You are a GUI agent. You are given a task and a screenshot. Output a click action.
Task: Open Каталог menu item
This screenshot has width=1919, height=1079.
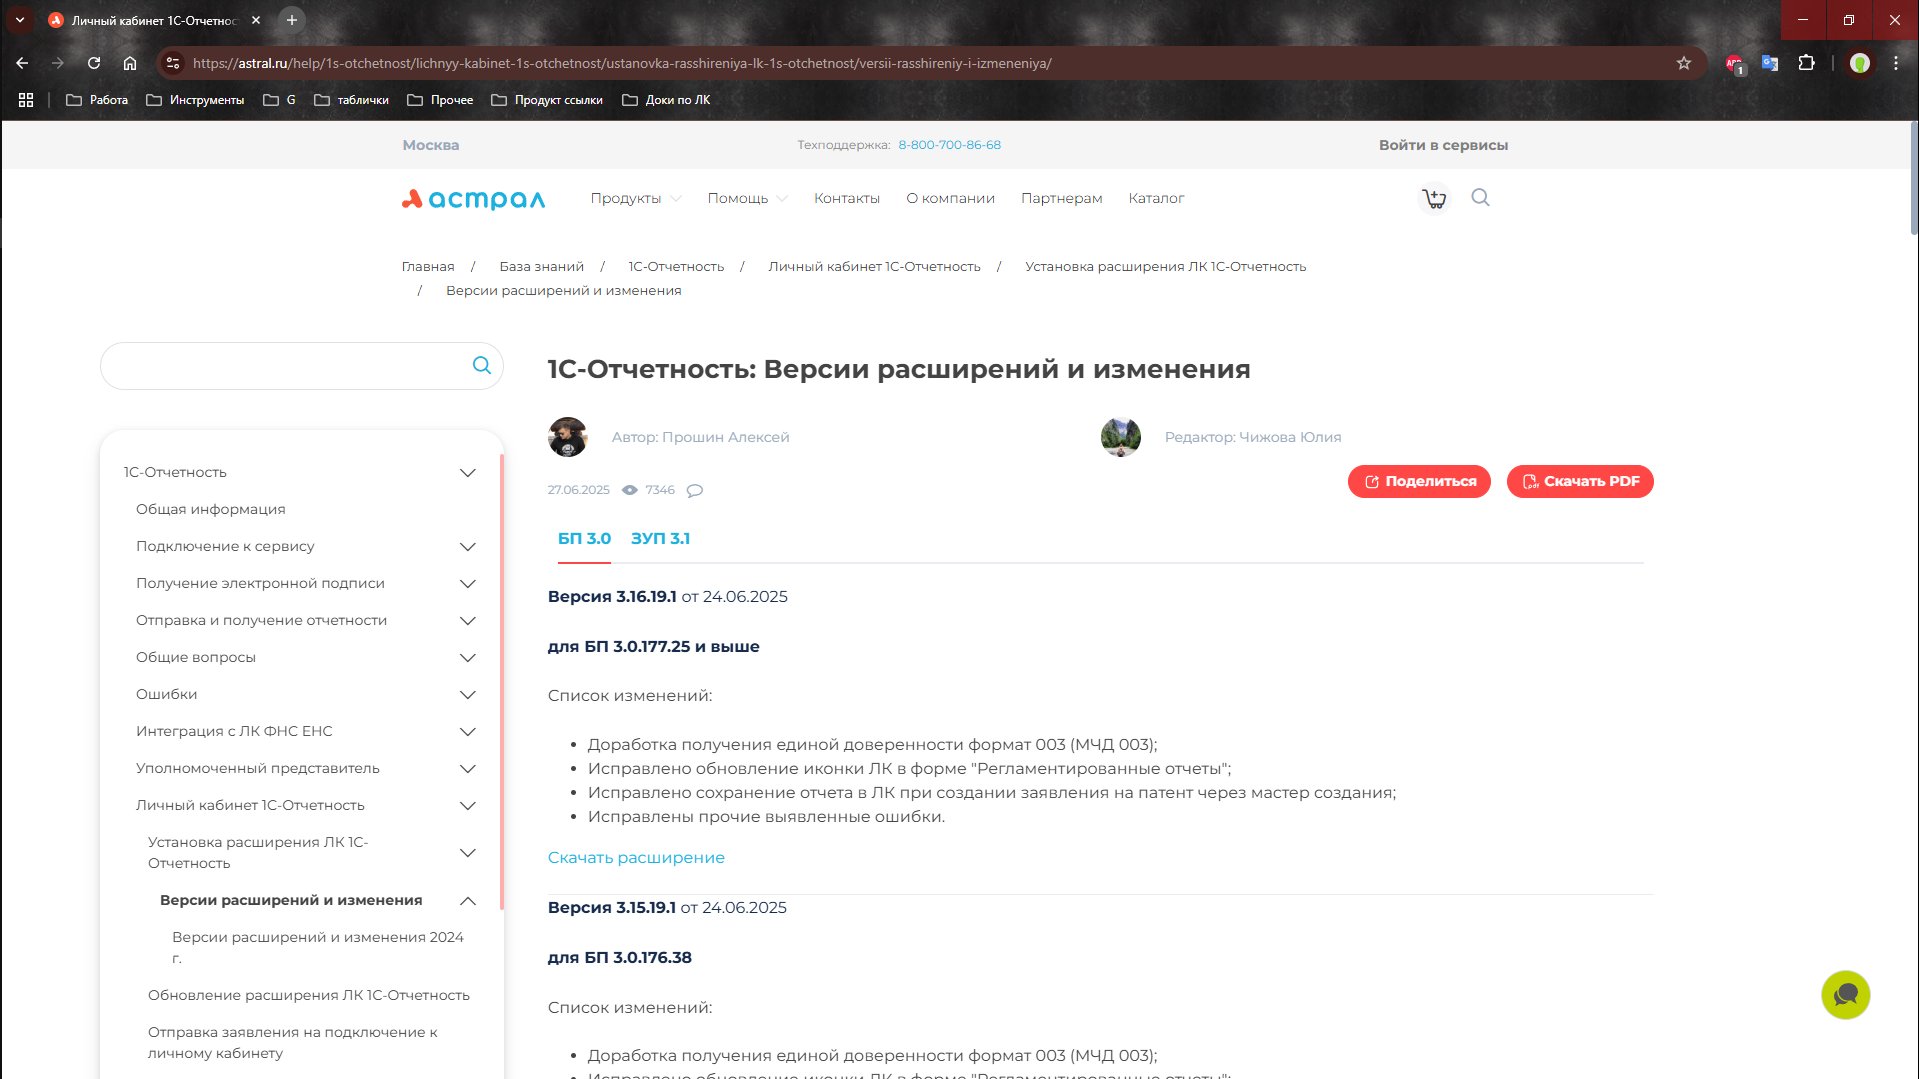pyautogui.click(x=1156, y=198)
